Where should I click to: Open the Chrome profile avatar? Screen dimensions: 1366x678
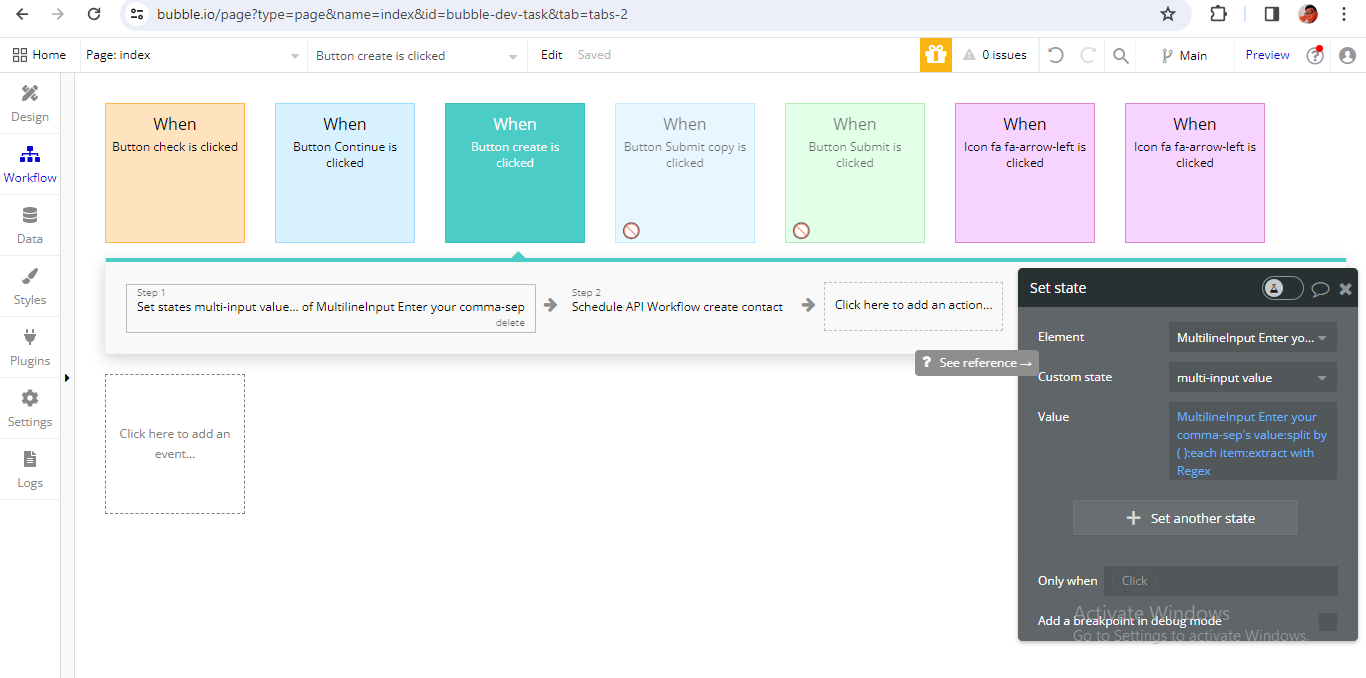[1308, 14]
